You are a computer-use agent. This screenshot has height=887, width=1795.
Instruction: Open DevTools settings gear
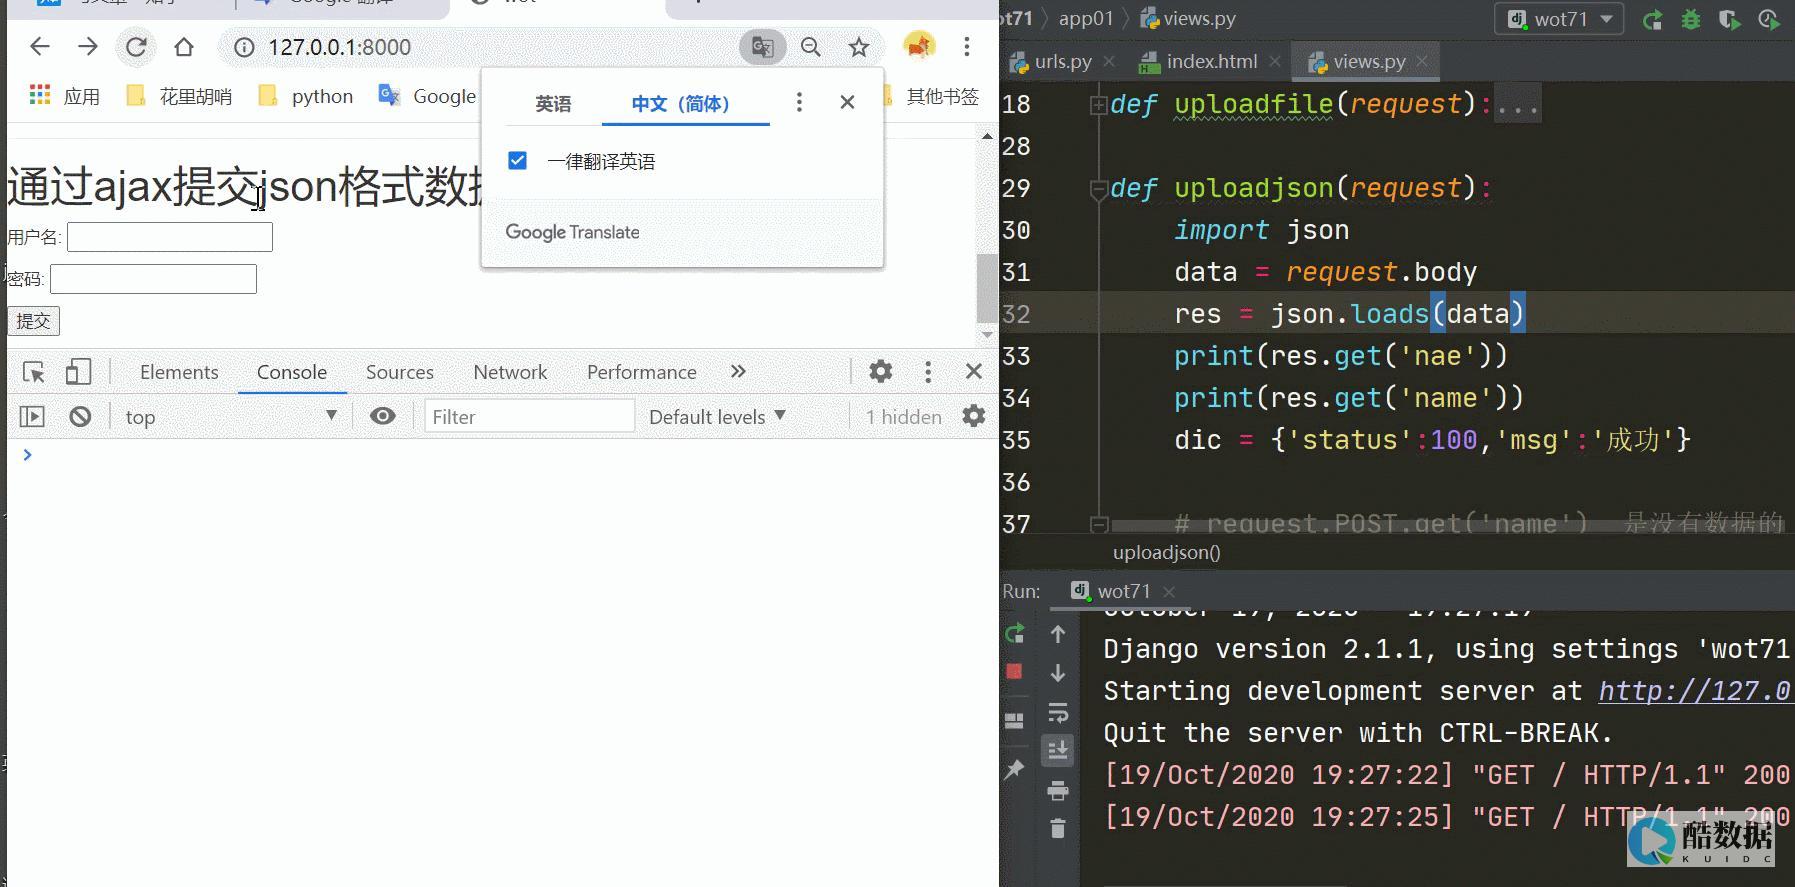tap(880, 372)
